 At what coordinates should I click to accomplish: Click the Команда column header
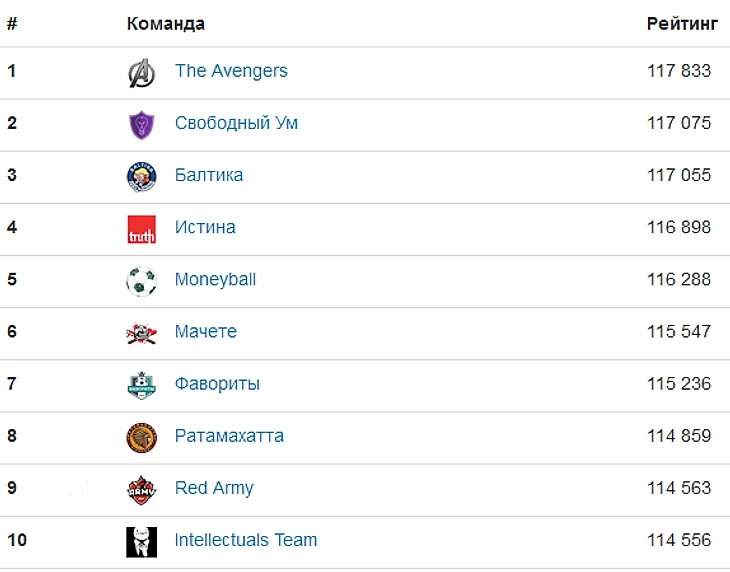pos(166,24)
